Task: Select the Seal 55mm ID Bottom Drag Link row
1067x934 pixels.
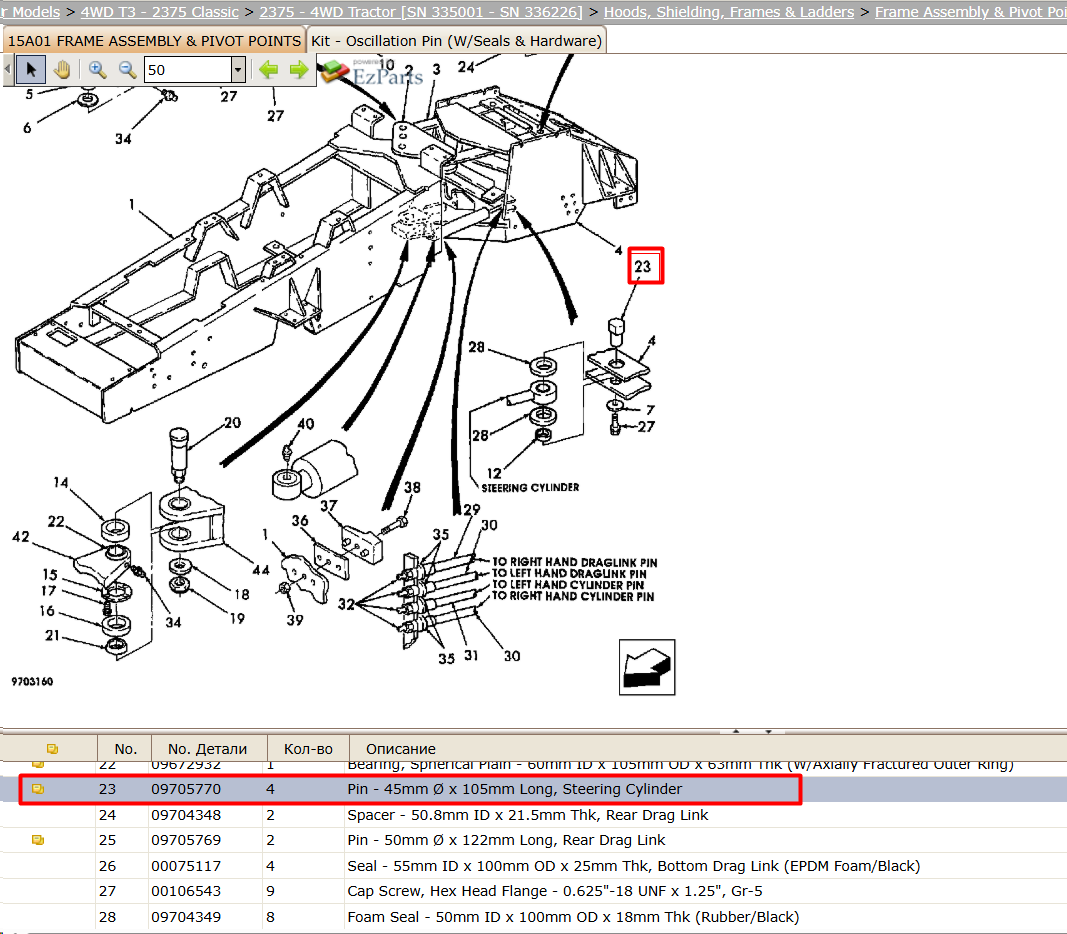Action: (x=534, y=866)
